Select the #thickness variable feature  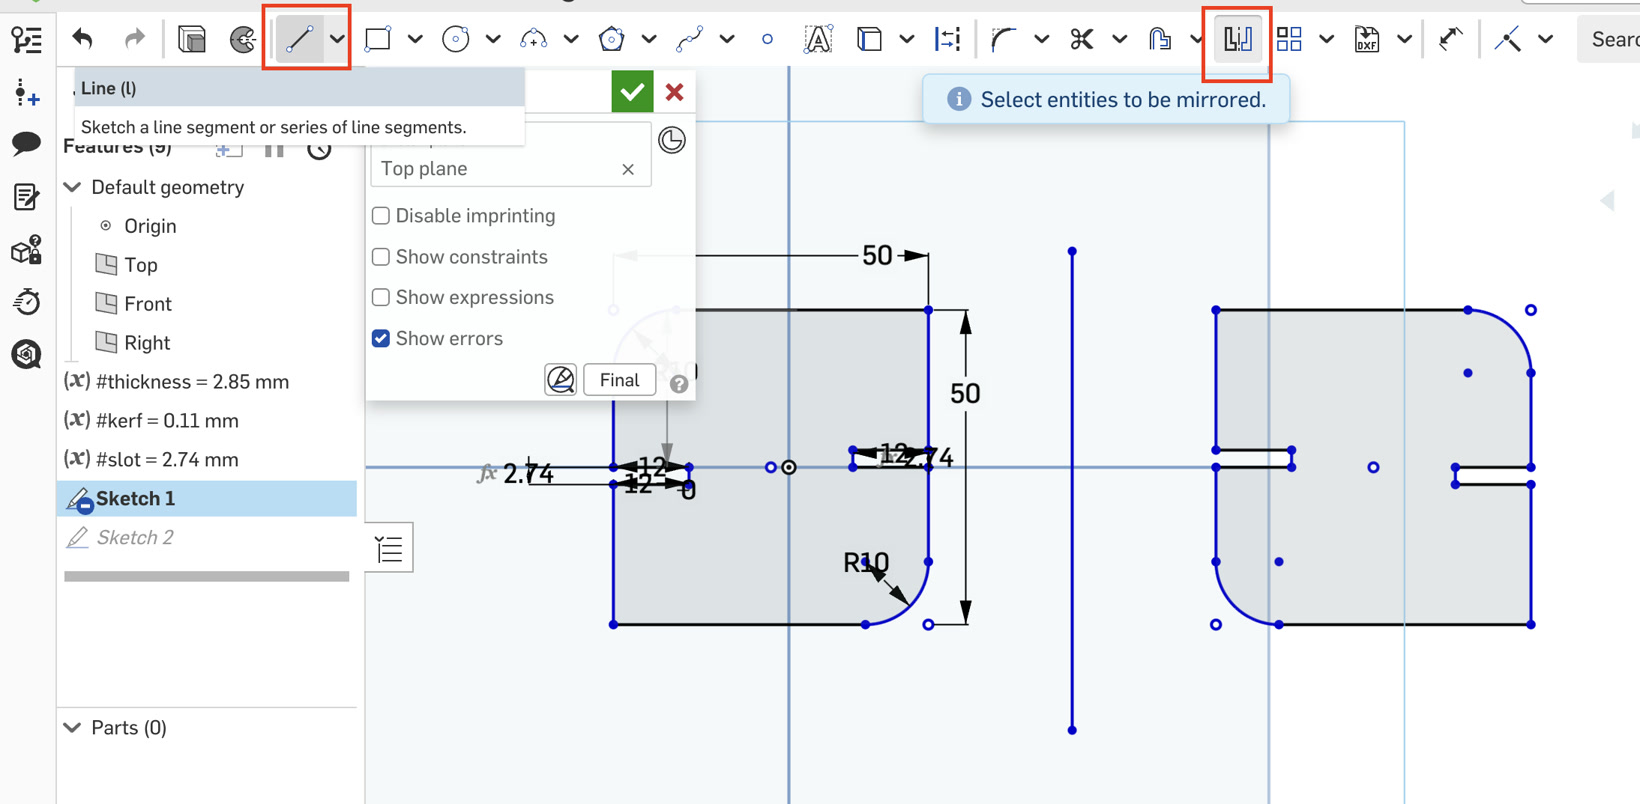click(192, 382)
